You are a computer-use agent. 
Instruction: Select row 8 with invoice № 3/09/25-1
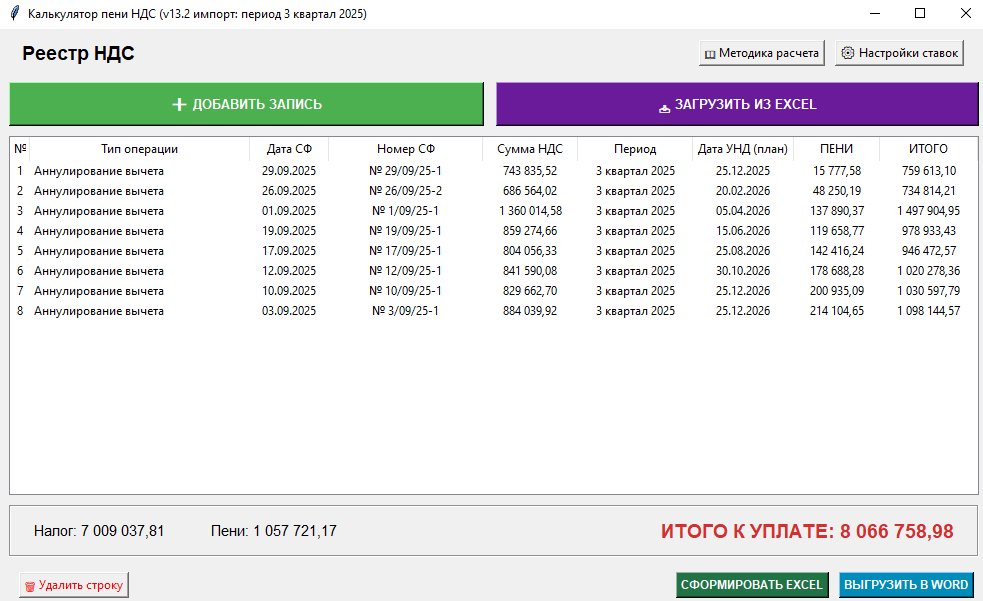click(405, 311)
